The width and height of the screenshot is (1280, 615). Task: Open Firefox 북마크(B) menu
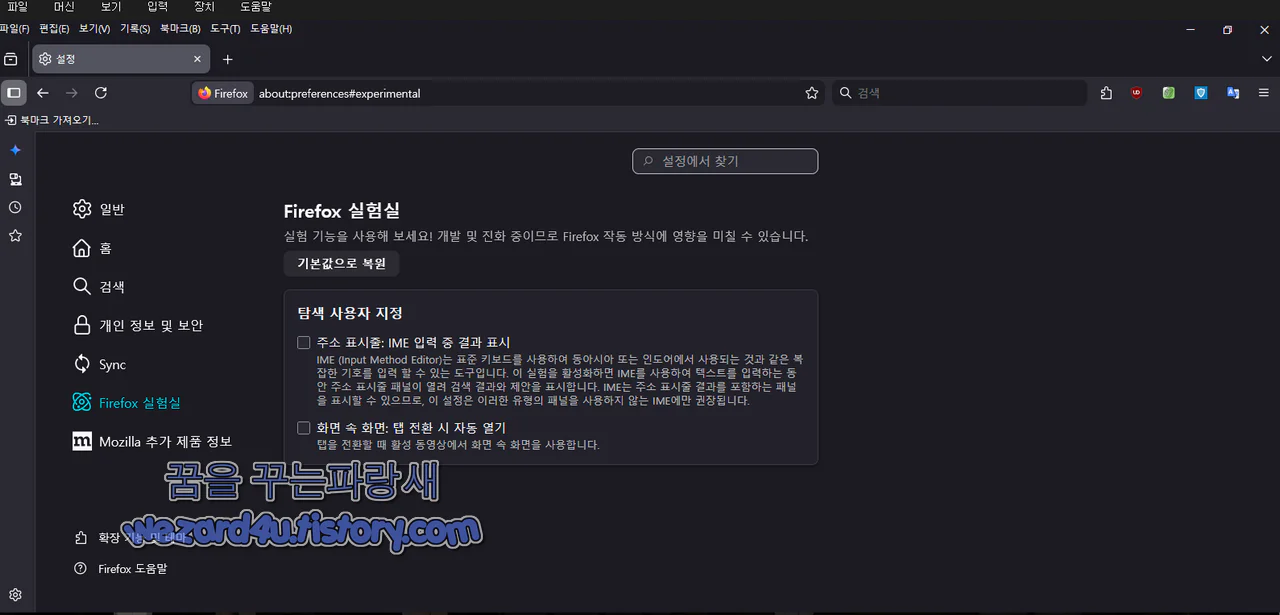[x=180, y=29]
